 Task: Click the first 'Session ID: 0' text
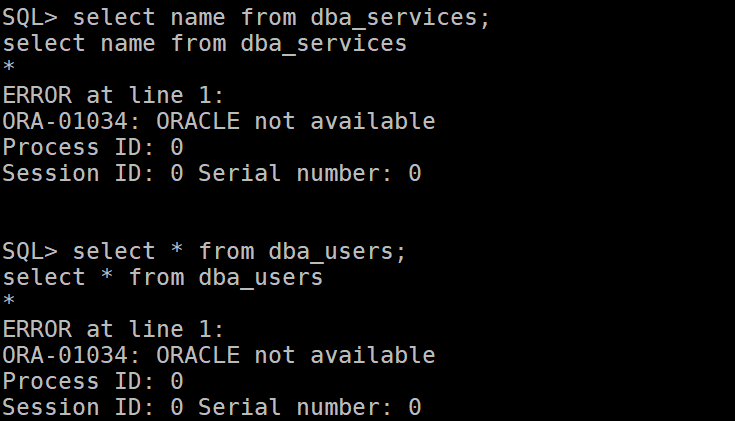[x=92, y=173]
